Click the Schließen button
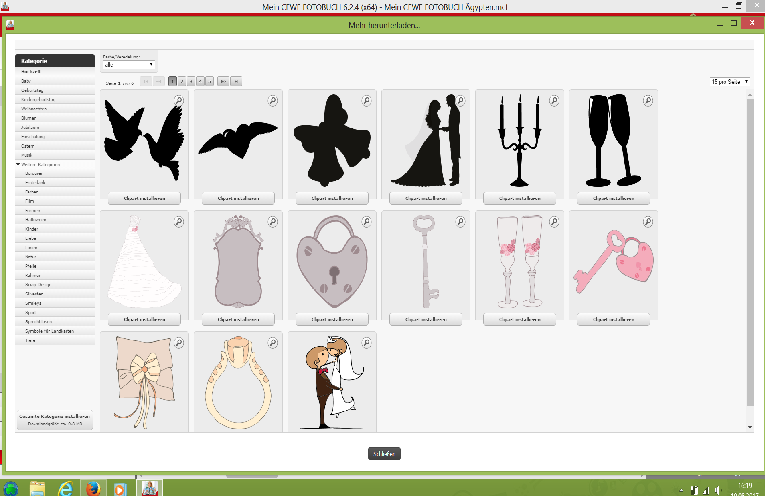Screen dimensions: 765x496 click(x=384, y=453)
